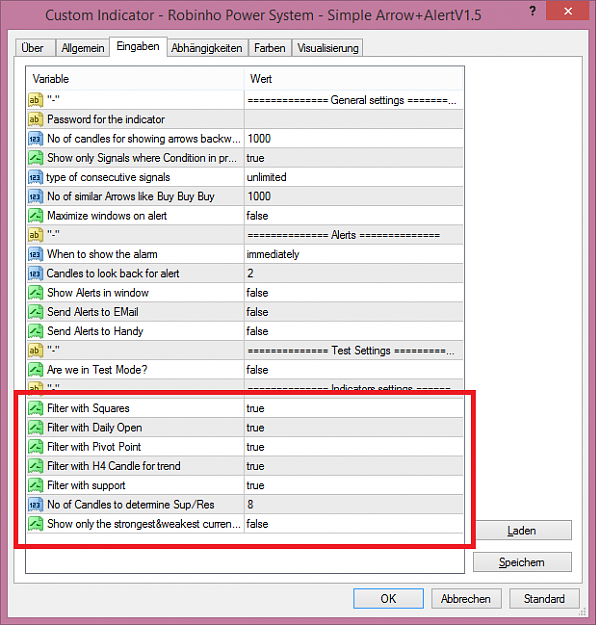Click the icon beside Filter with H4 Candle for trend

(35, 466)
